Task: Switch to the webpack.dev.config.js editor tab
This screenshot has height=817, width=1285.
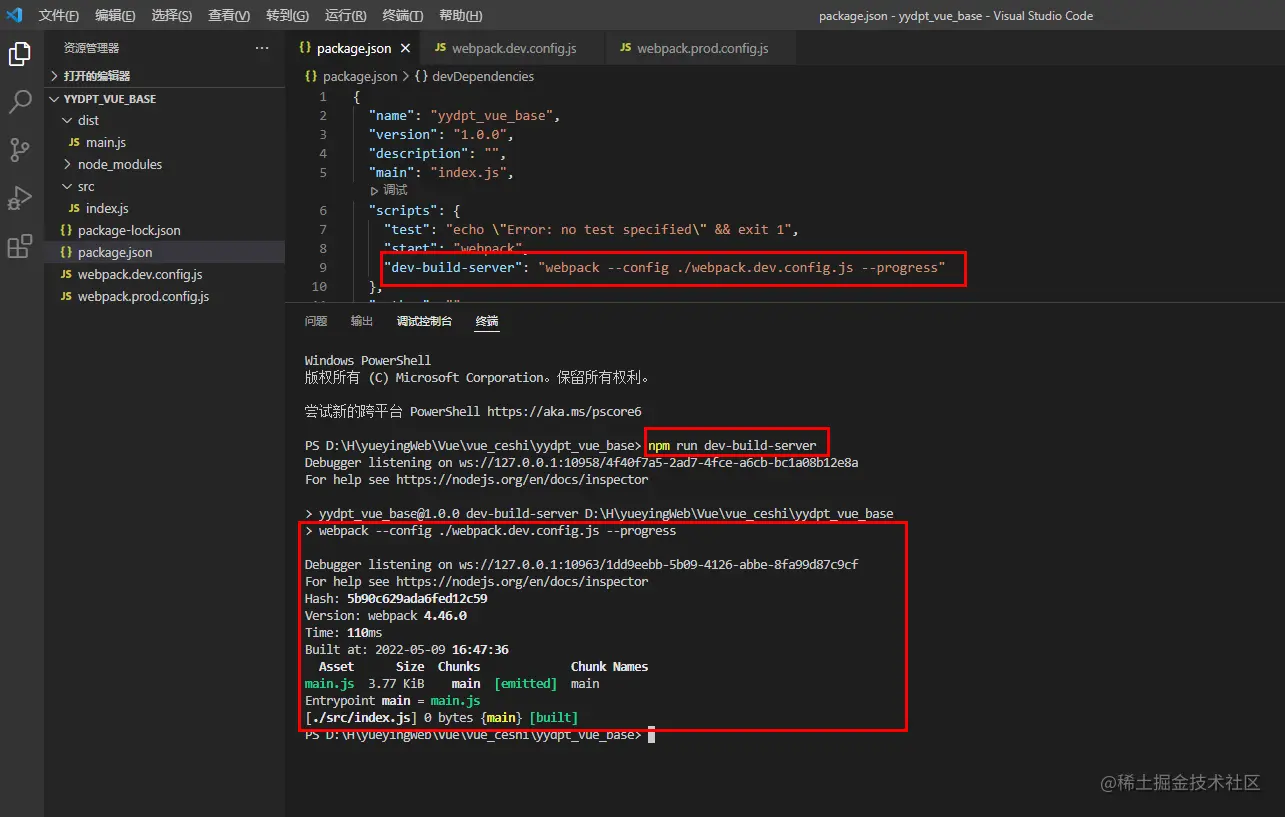Action: 513,48
